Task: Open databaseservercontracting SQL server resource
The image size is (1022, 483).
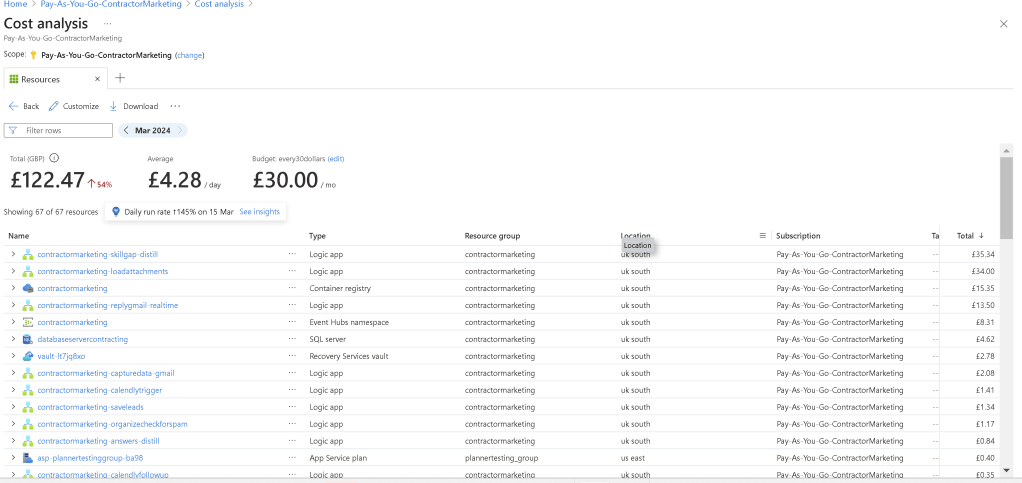Action: 83,339
